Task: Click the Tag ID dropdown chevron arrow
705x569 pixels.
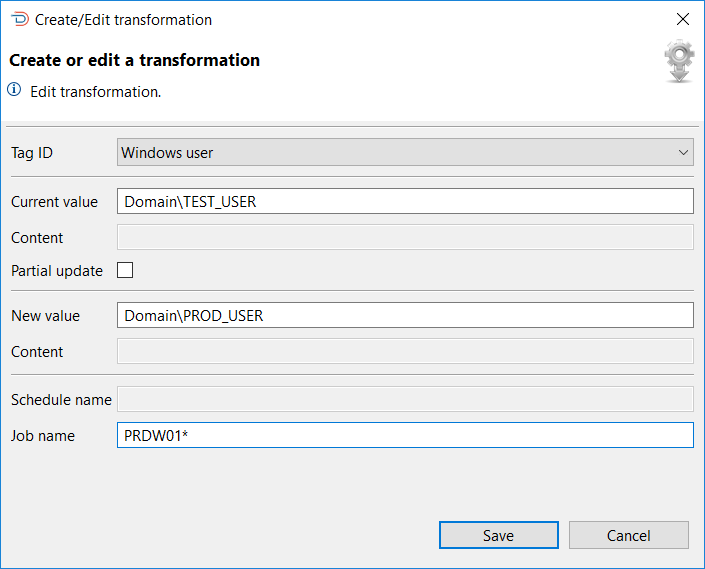Action: (x=683, y=152)
